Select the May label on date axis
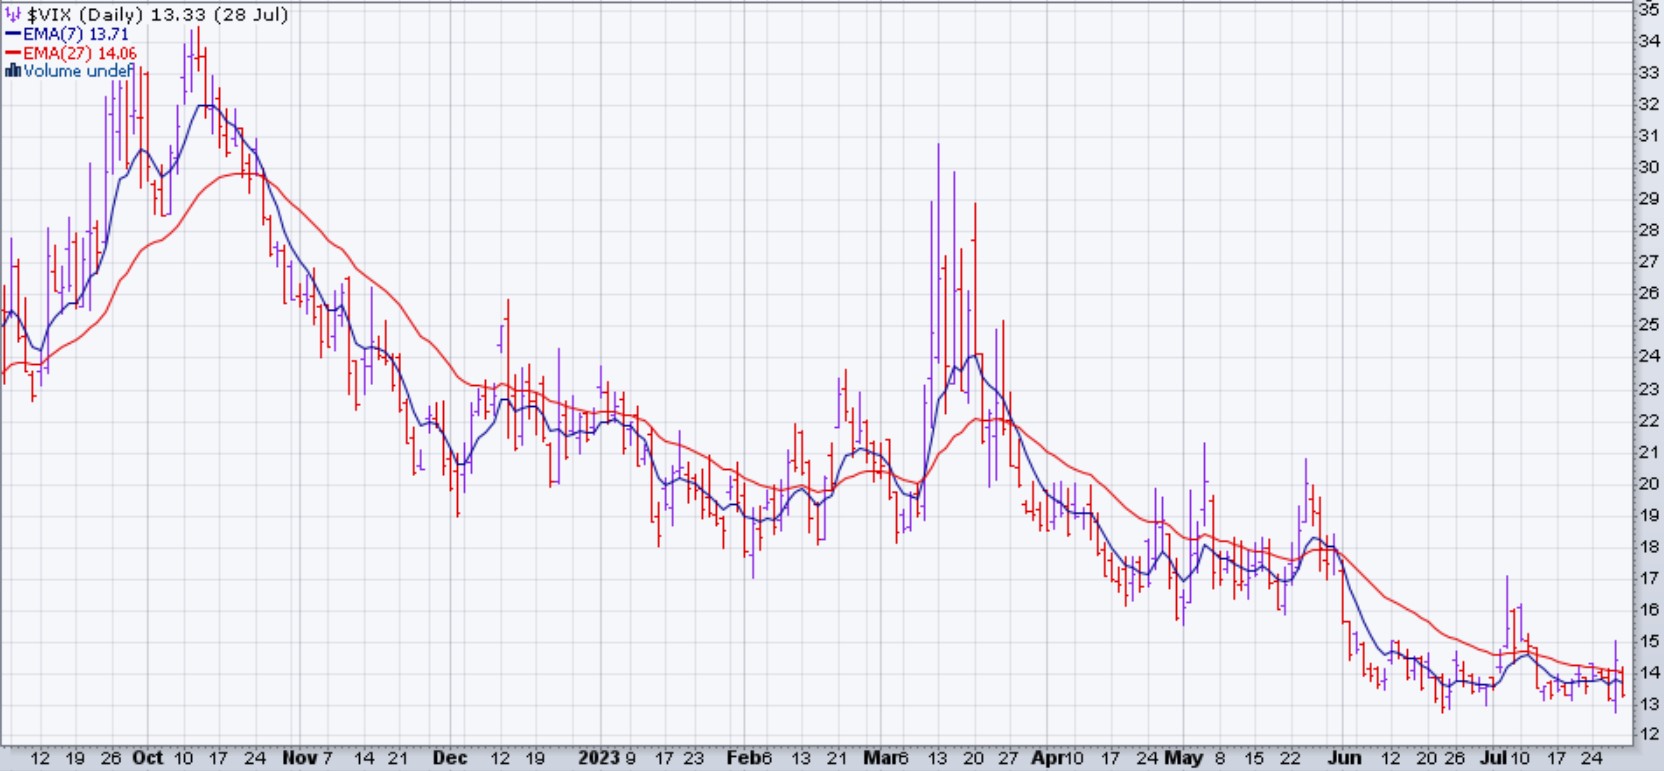The image size is (1664, 771). tap(1184, 758)
